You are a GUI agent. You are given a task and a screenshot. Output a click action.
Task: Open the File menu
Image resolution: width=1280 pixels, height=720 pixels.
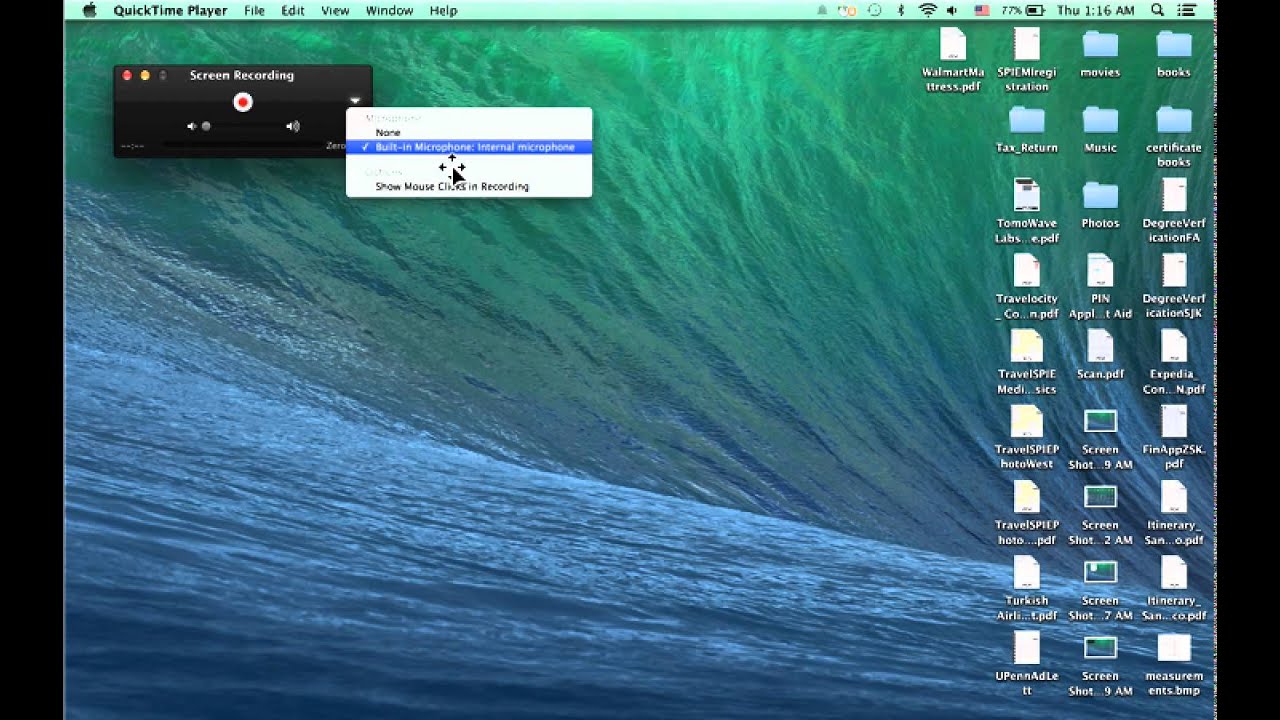click(254, 10)
